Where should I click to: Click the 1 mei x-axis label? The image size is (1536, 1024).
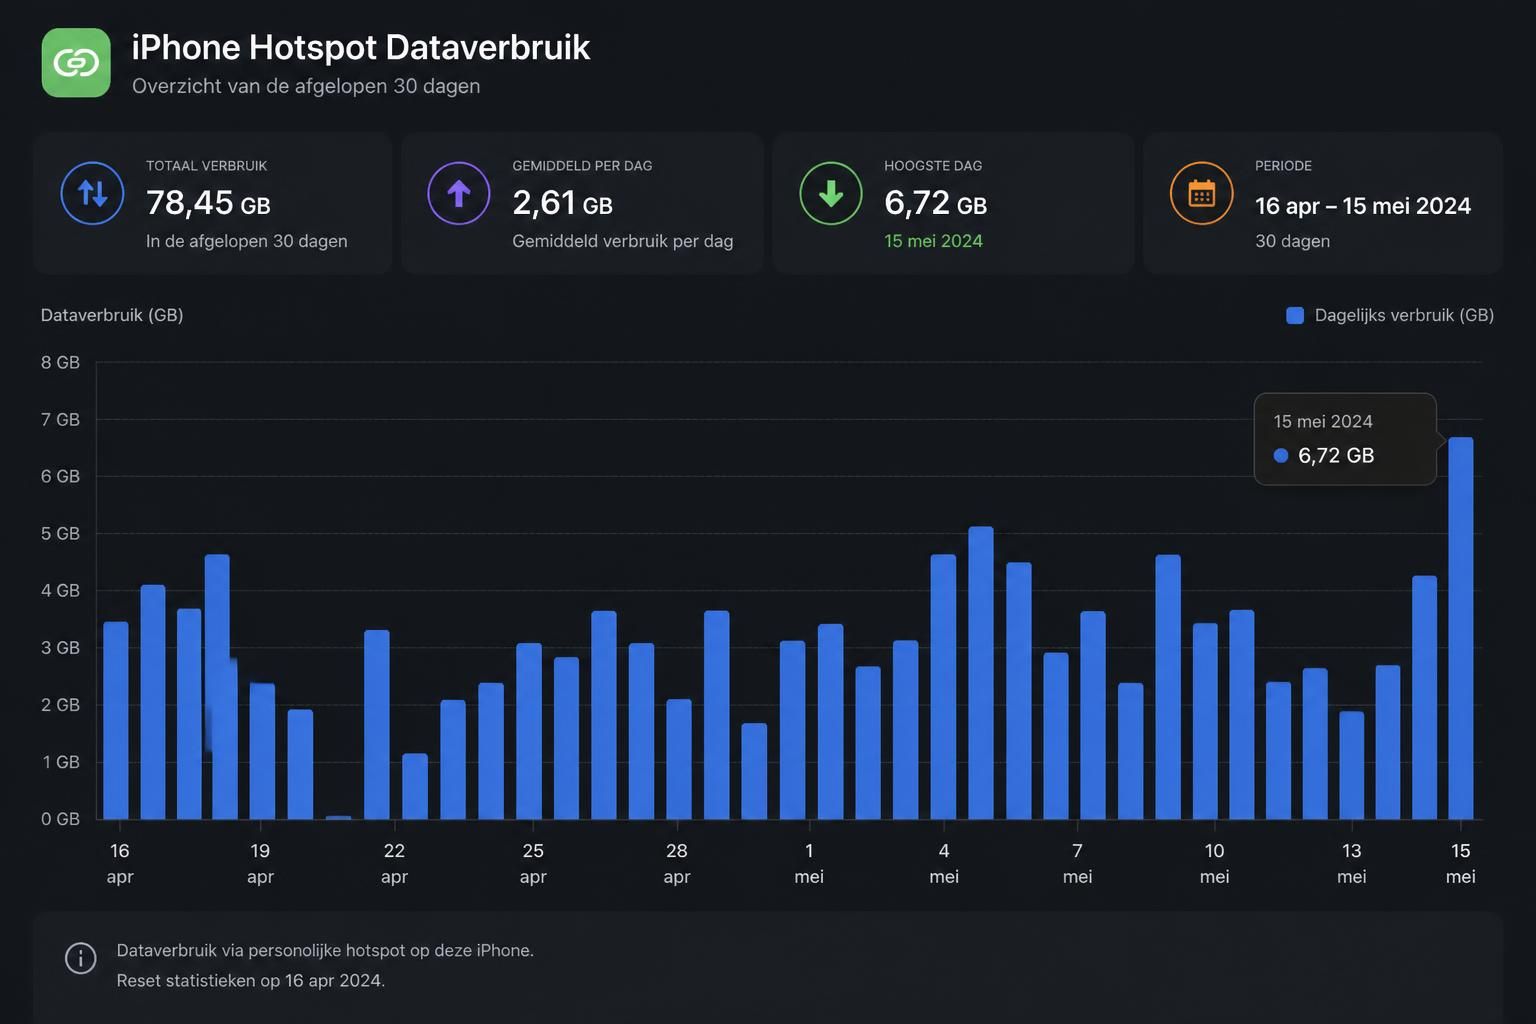click(809, 863)
